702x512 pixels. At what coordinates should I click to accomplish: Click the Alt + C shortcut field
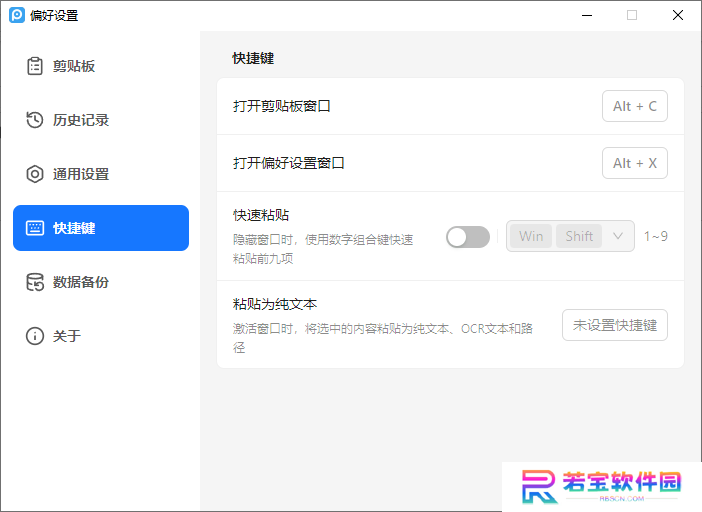coord(635,106)
